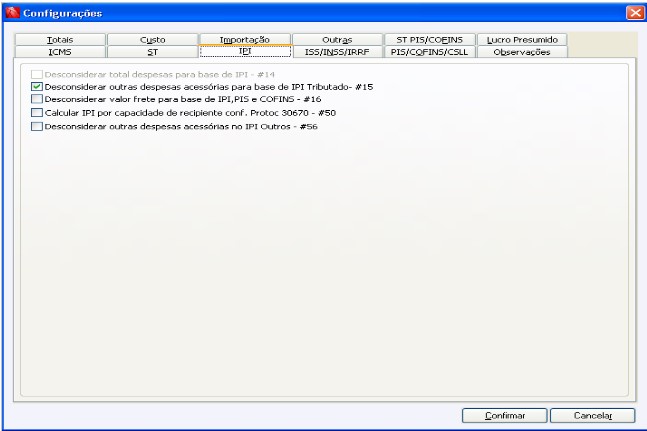The width and height of the screenshot is (647, 431).
Task: Open the ISS/INSS/IRRF tab
Action: tap(338, 52)
